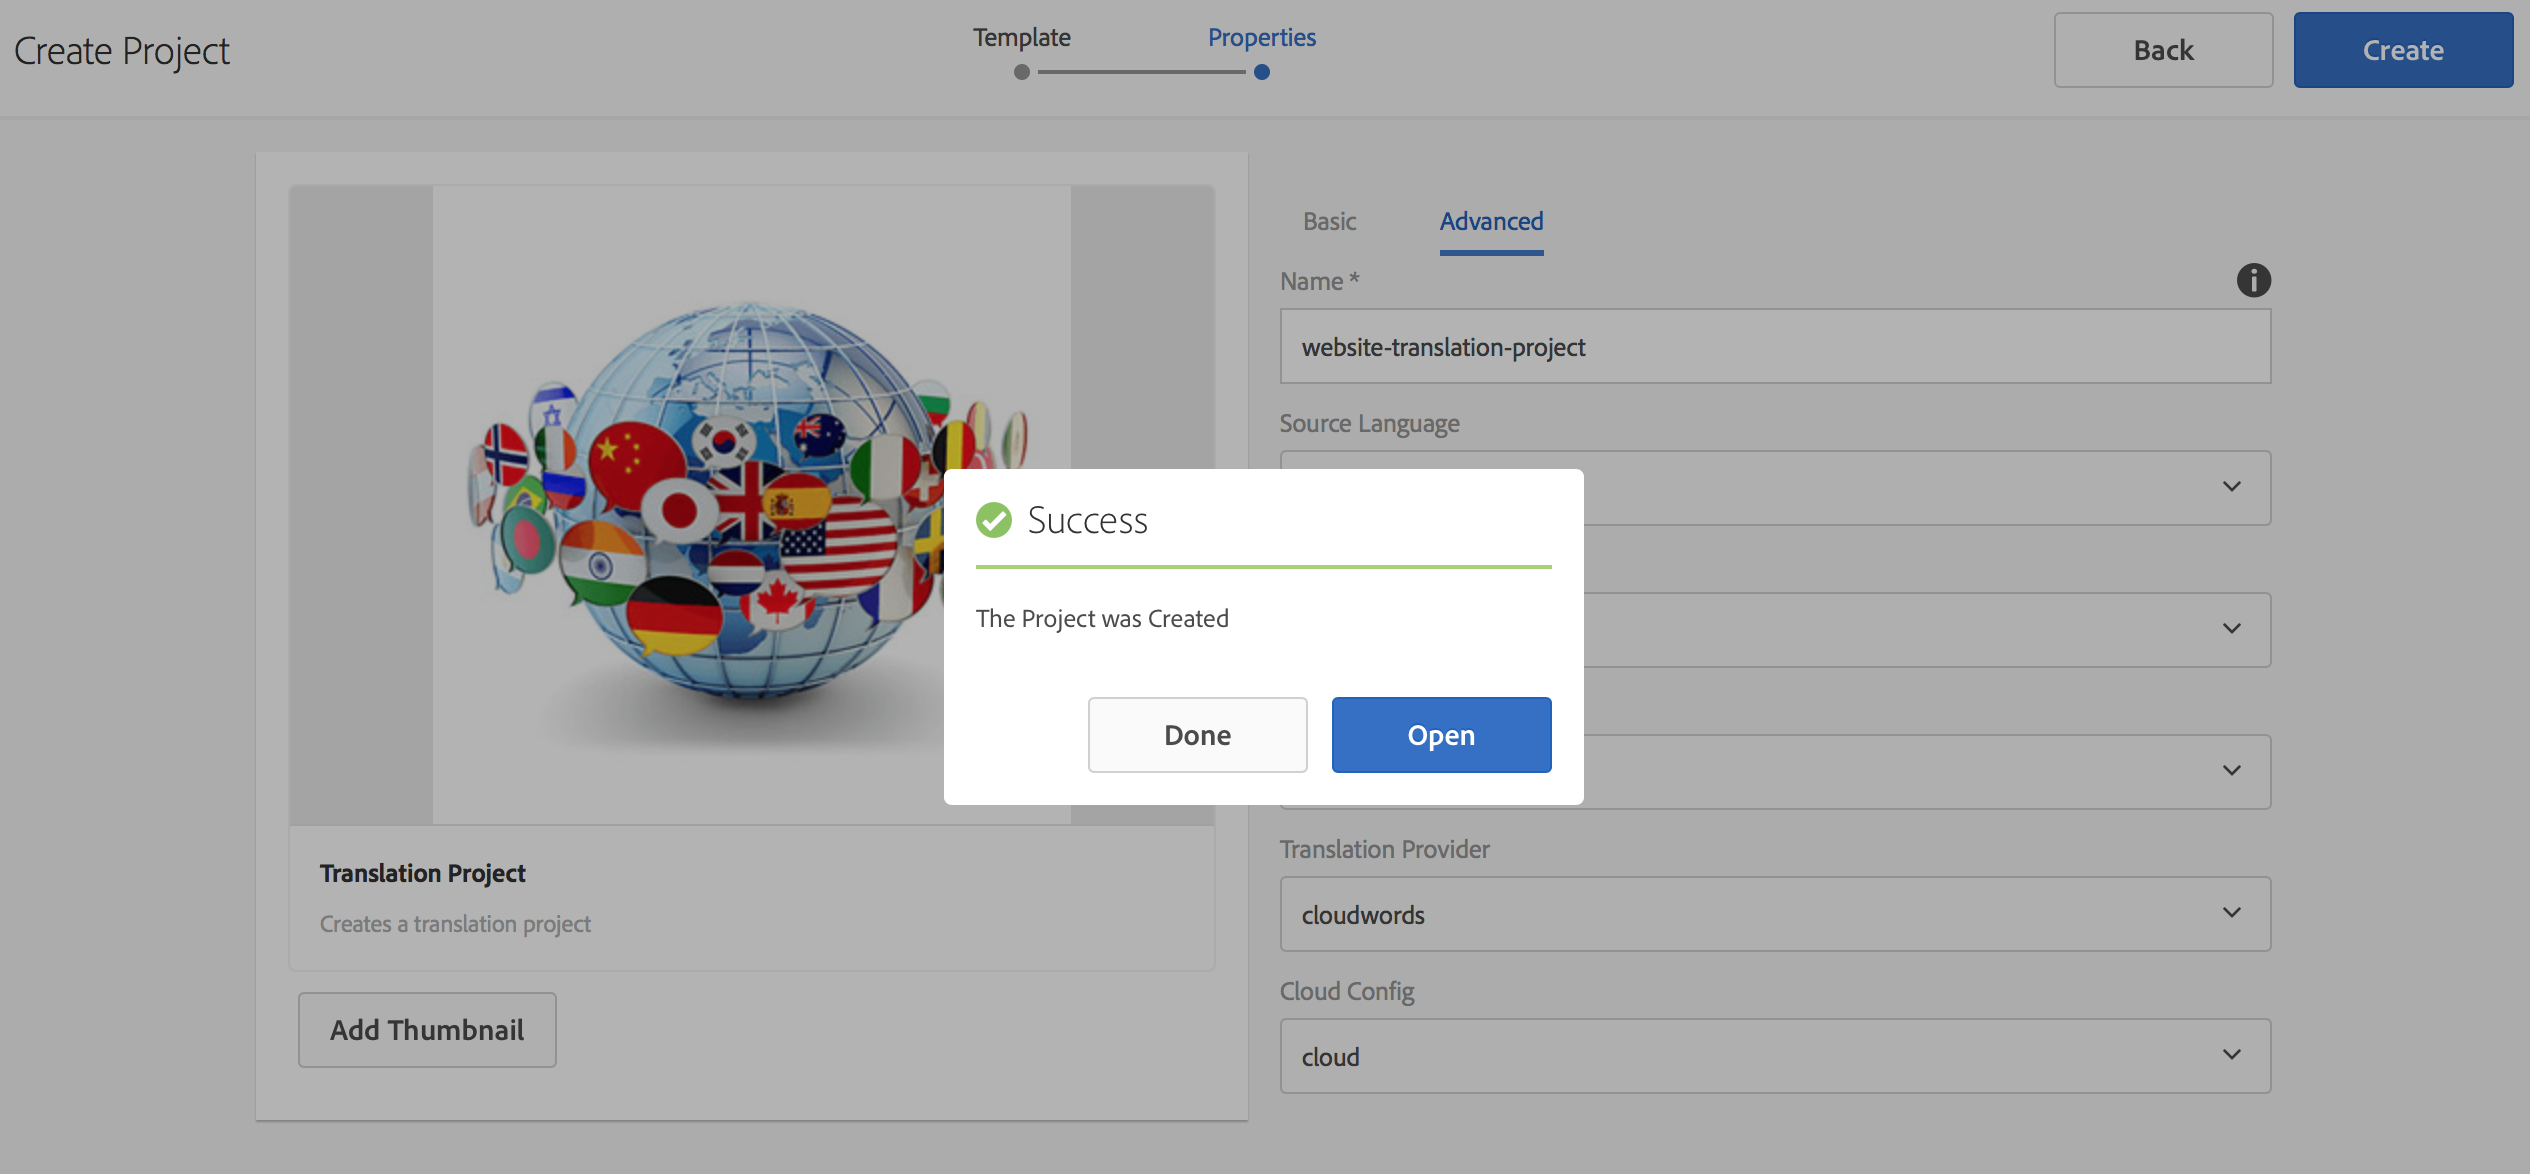
Task: Click the green Success checkmark icon
Action: [x=994, y=520]
